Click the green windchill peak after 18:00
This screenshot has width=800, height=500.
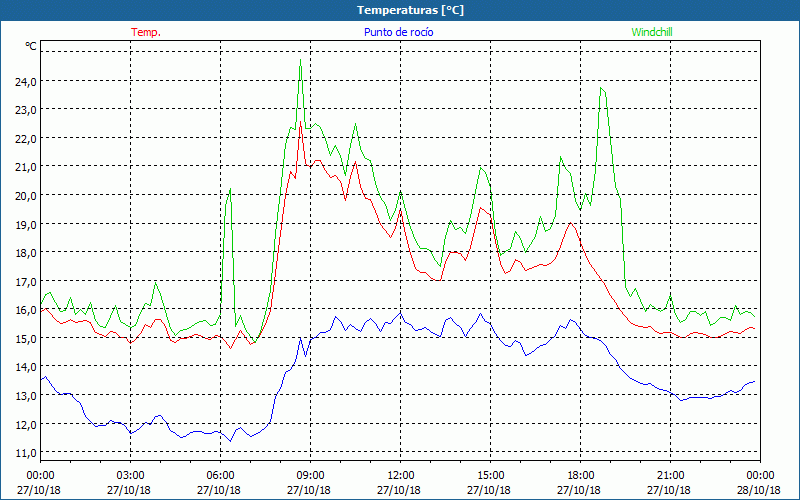coord(602,88)
